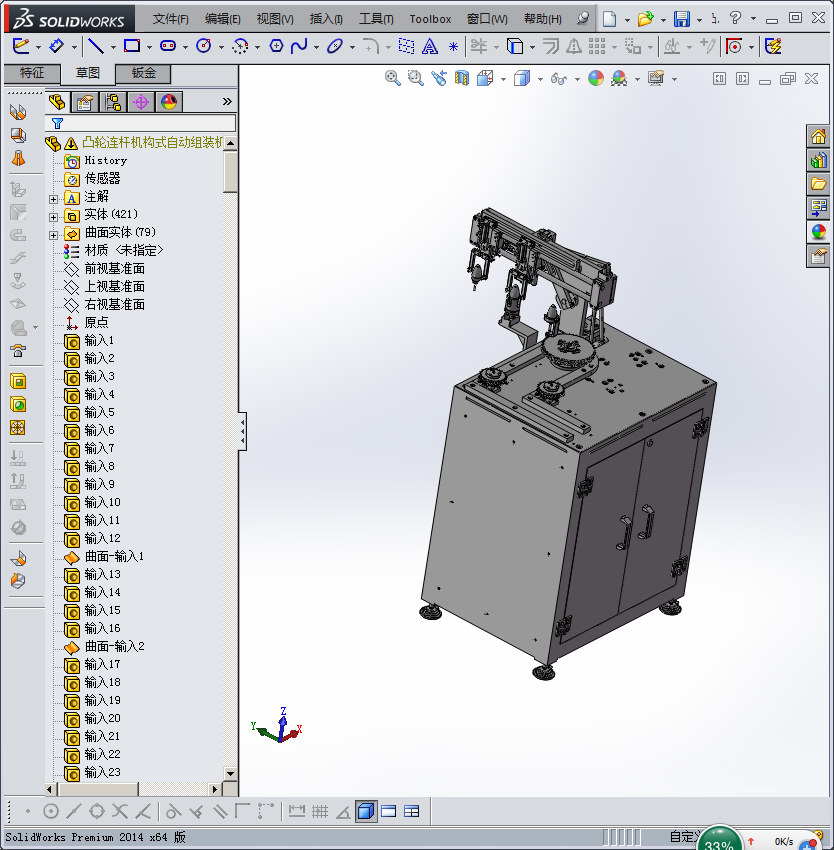Click the Previous View icon
This screenshot has width=834, height=850.
point(439,79)
